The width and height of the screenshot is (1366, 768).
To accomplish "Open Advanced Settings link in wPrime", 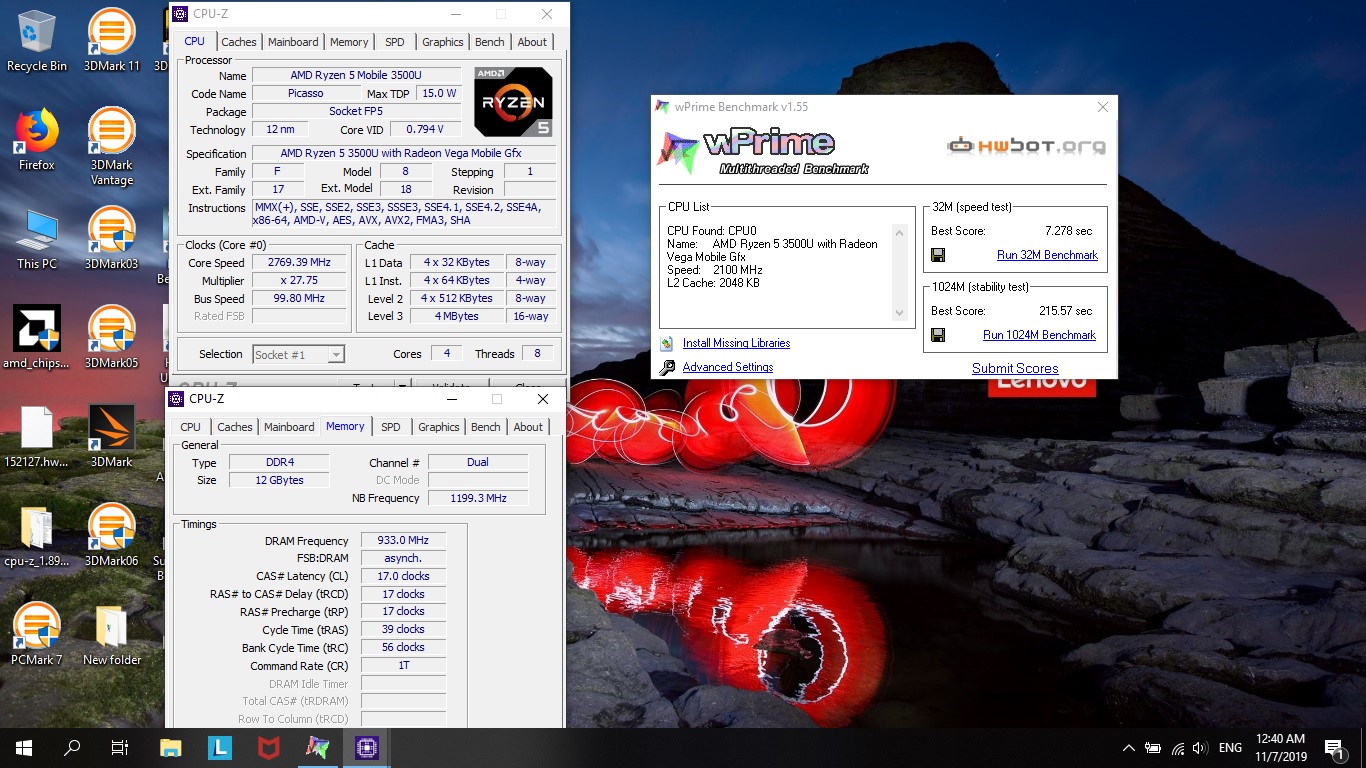I will tap(727, 367).
